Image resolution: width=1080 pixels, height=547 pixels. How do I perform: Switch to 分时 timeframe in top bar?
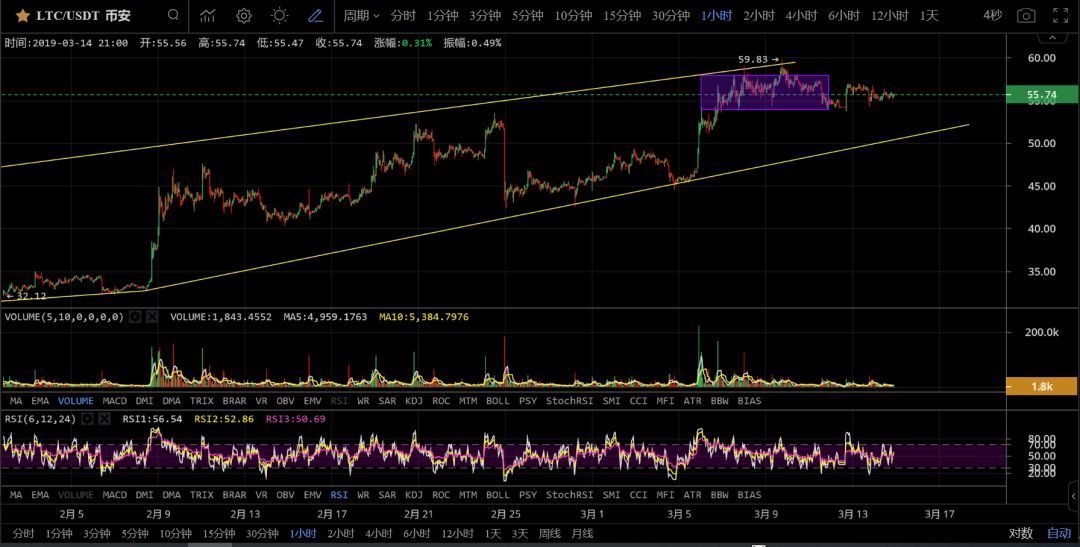[x=403, y=15]
